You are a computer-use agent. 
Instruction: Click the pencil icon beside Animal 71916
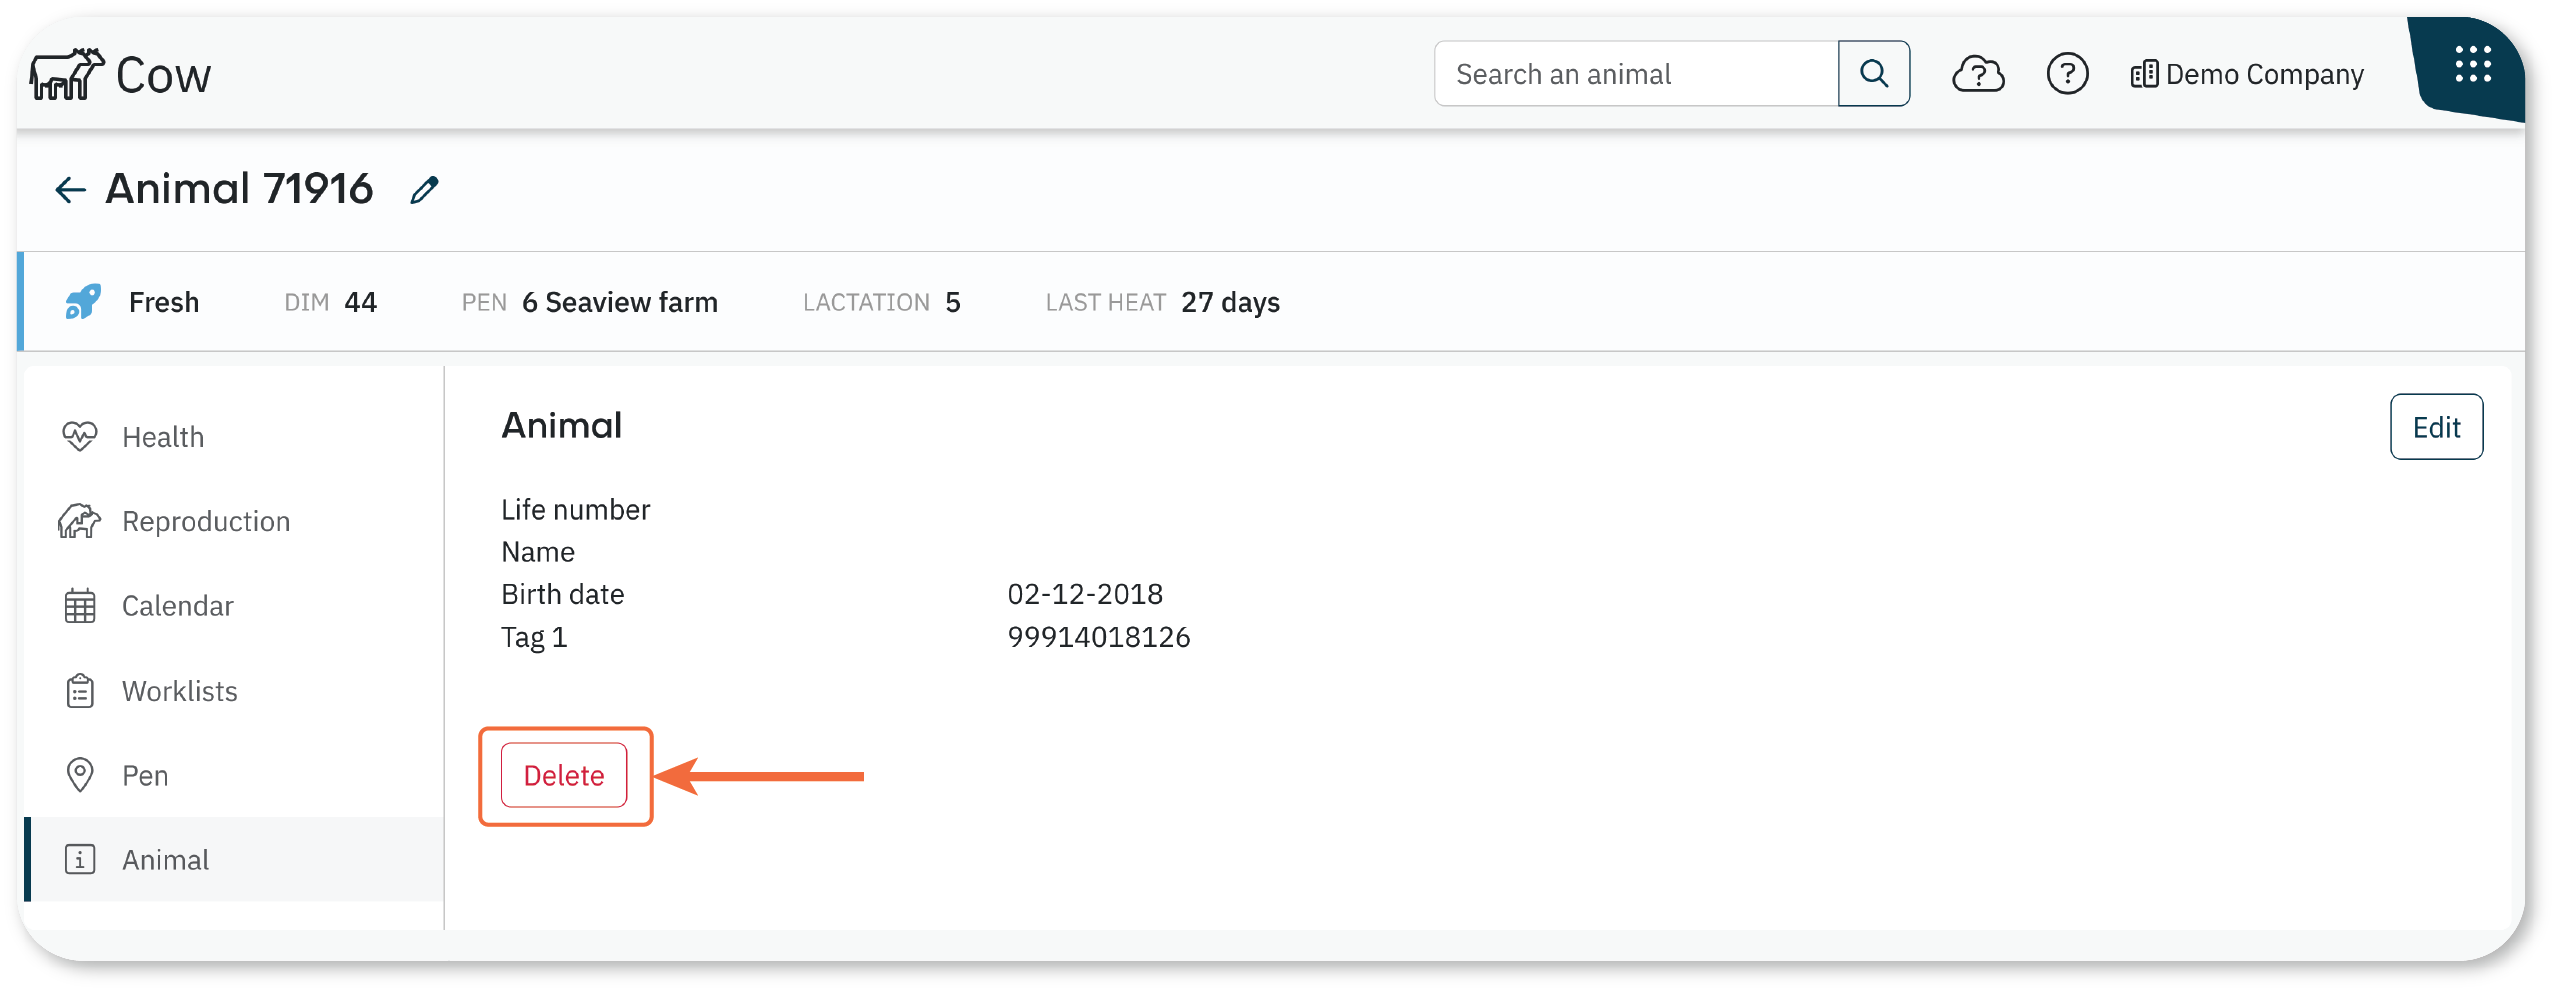(425, 190)
